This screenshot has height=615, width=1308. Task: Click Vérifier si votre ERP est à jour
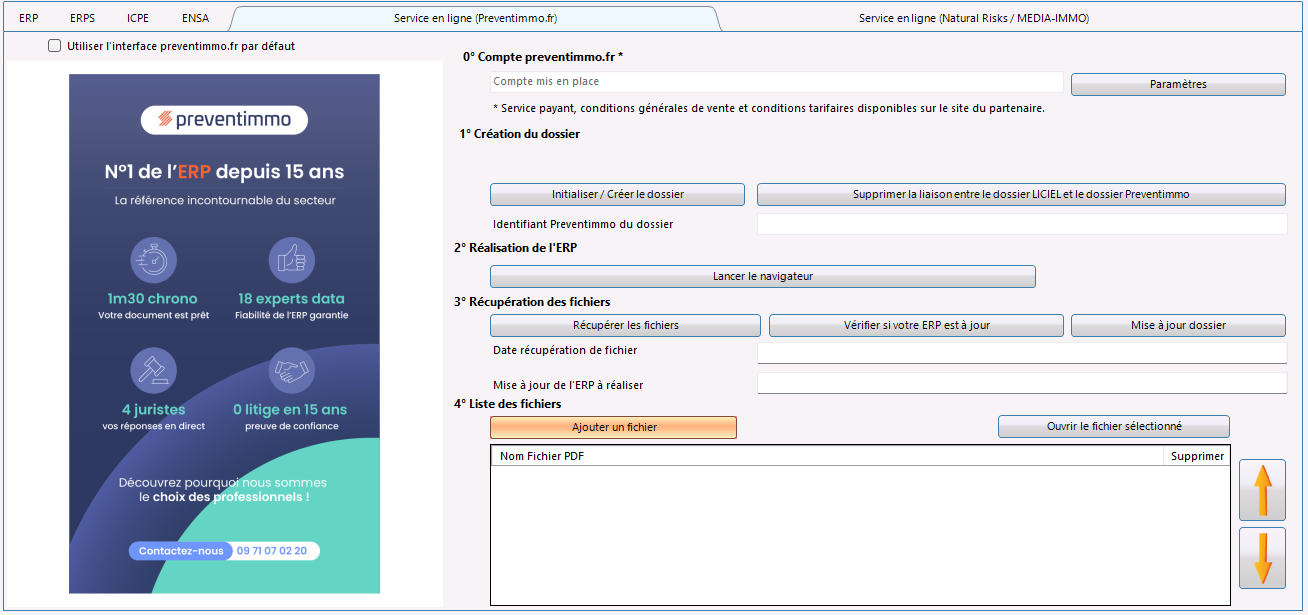pos(916,325)
